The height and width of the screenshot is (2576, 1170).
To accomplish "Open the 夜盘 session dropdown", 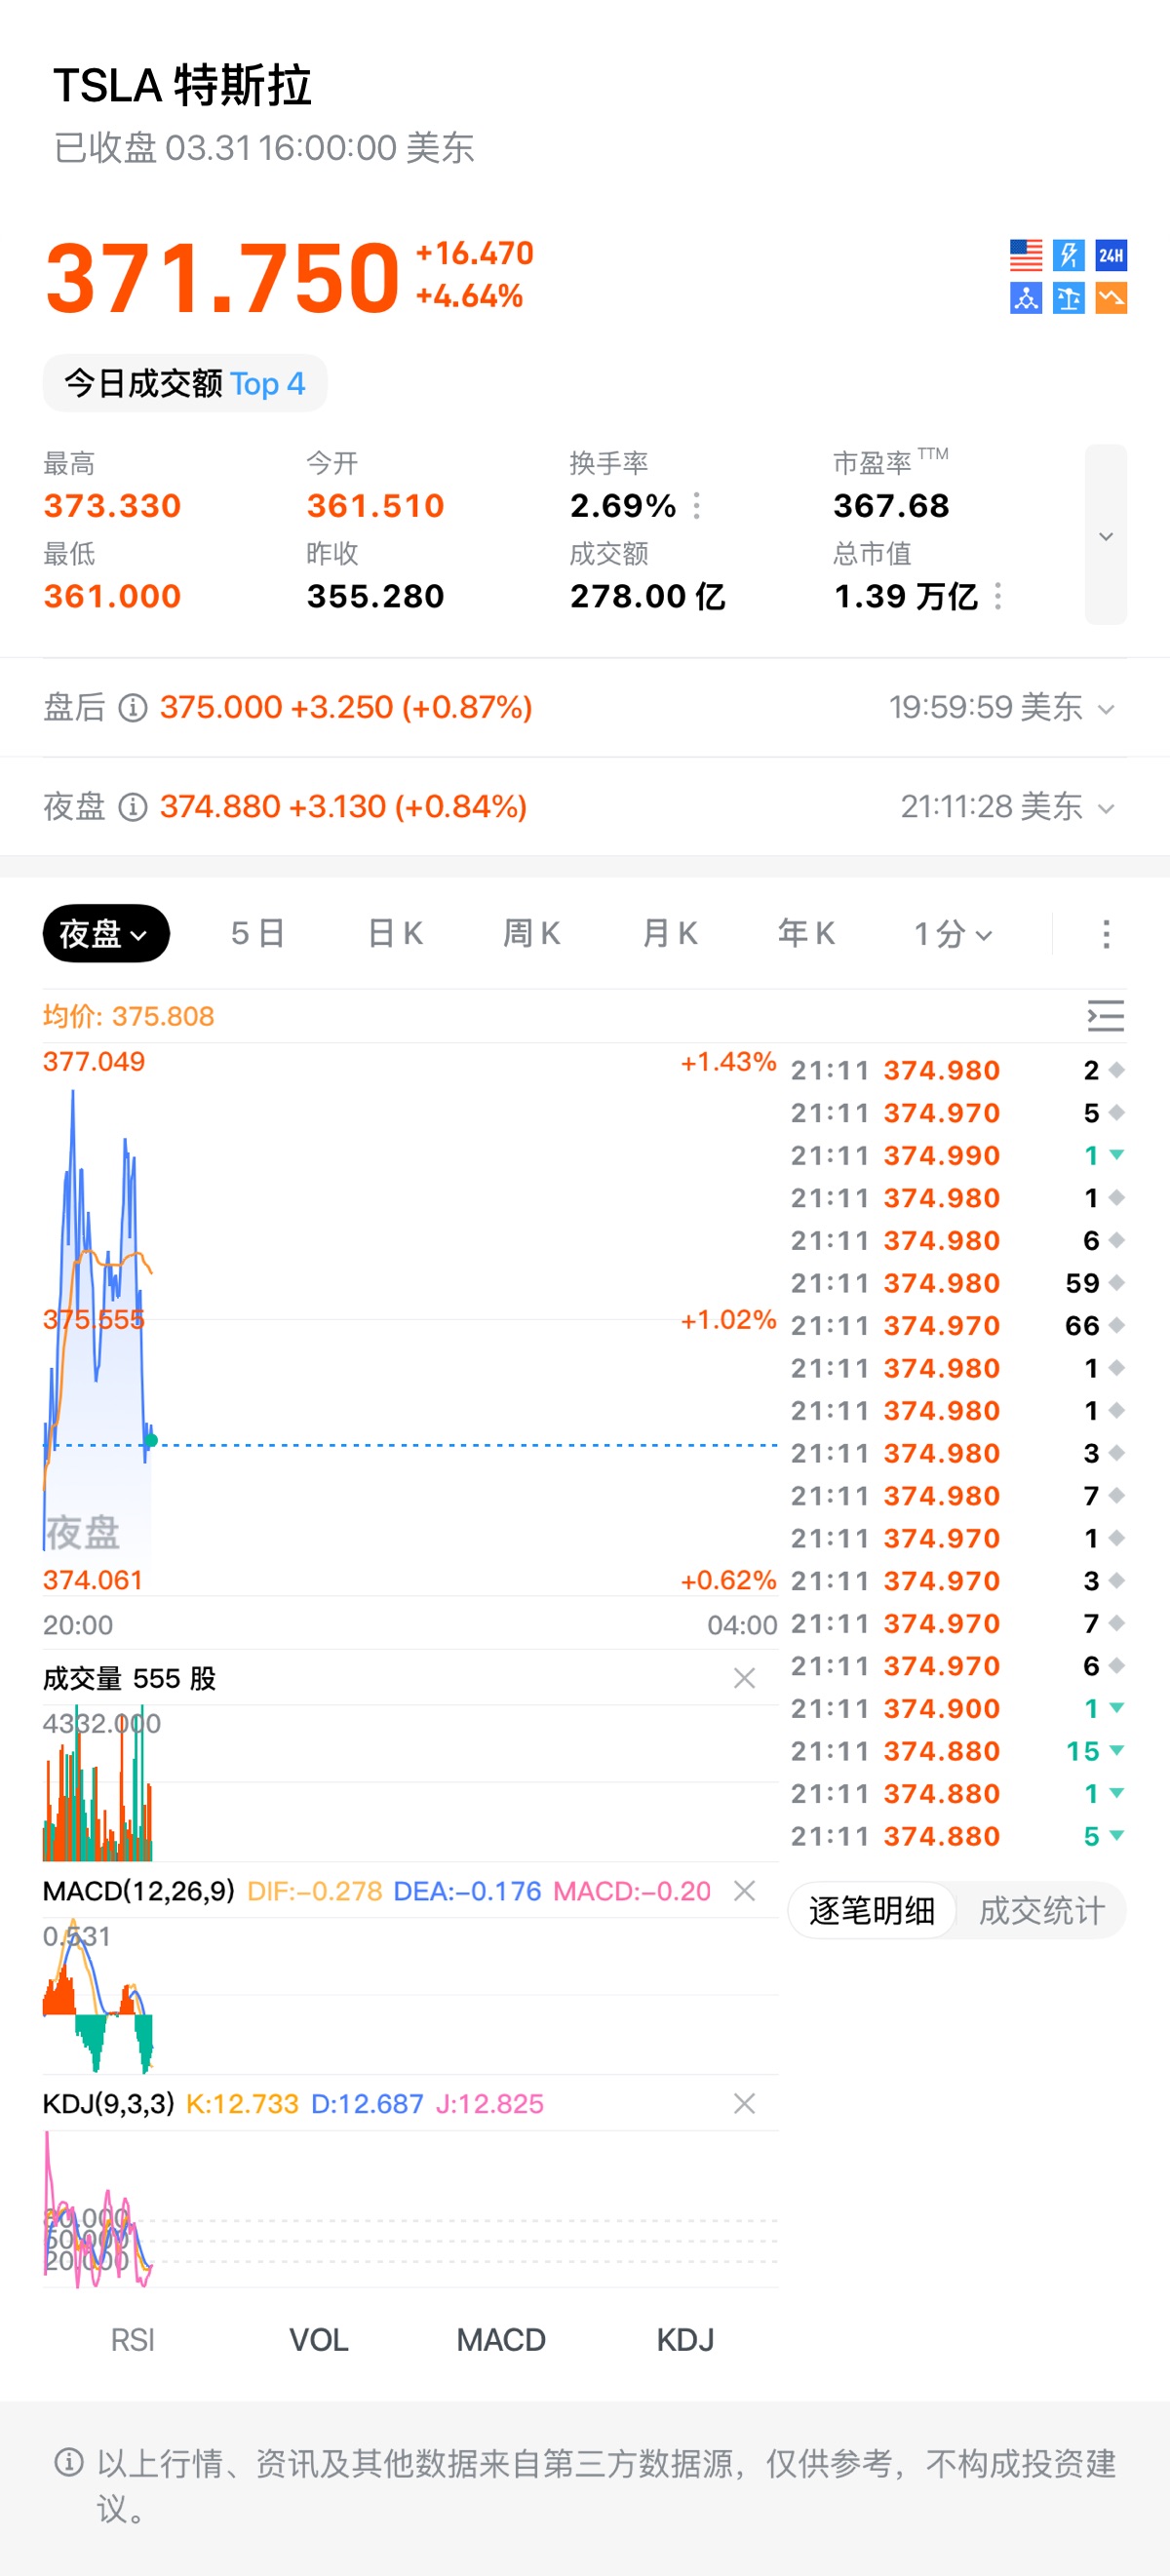I will coord(105,934).
